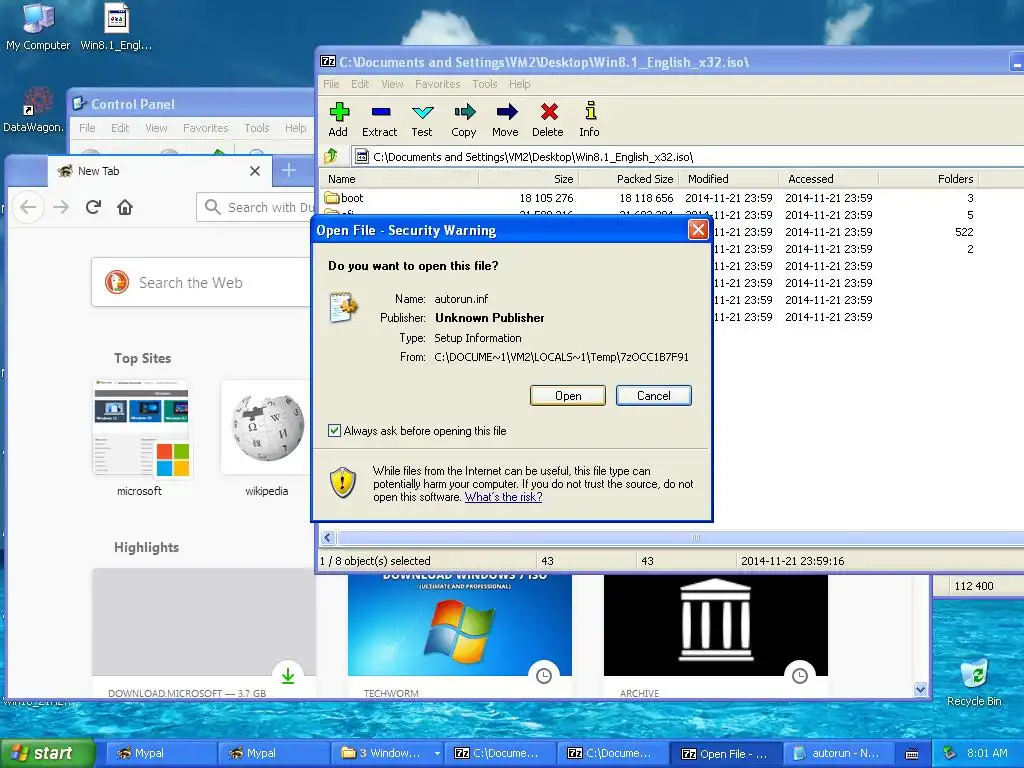
Task: Click Open in the Security Warning dialog
Action: pos(568,396)
